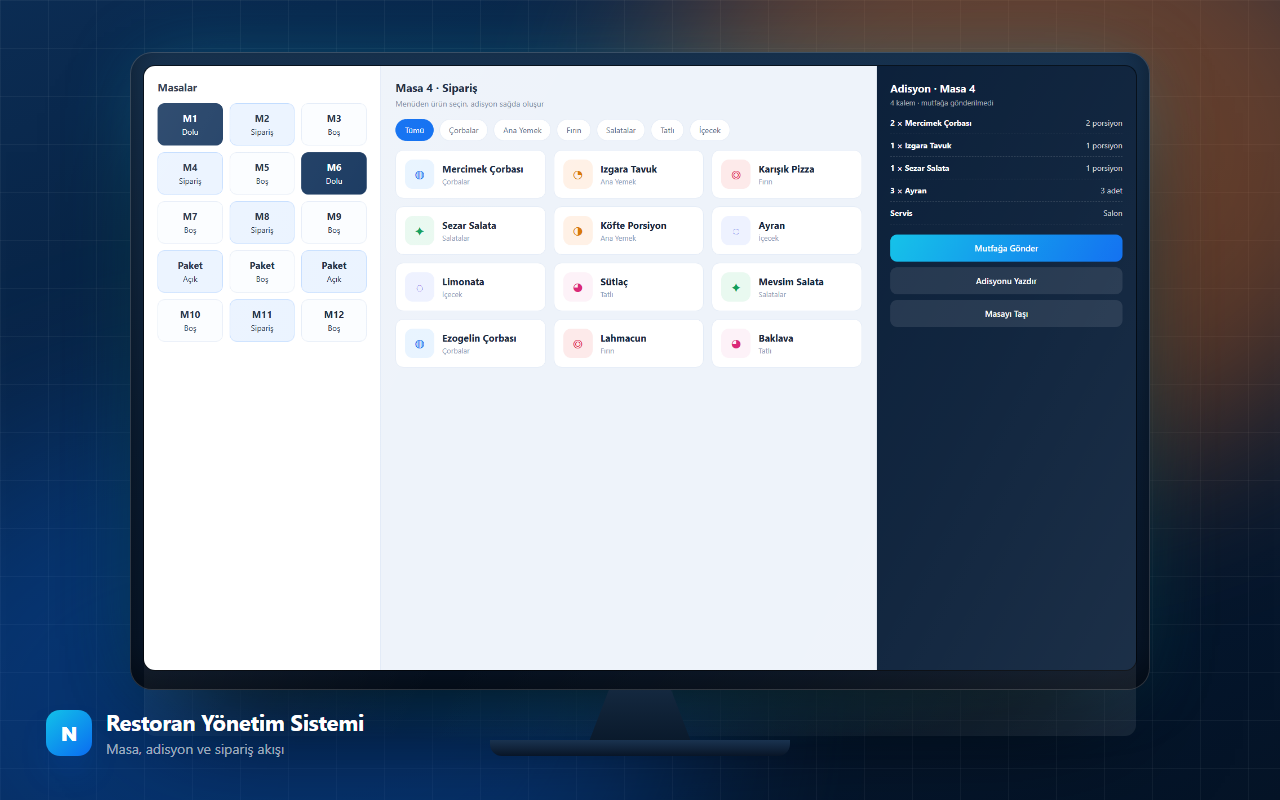Select table M8 with Sipariş status
1280x800 pixels.
[x=262, y=222]
